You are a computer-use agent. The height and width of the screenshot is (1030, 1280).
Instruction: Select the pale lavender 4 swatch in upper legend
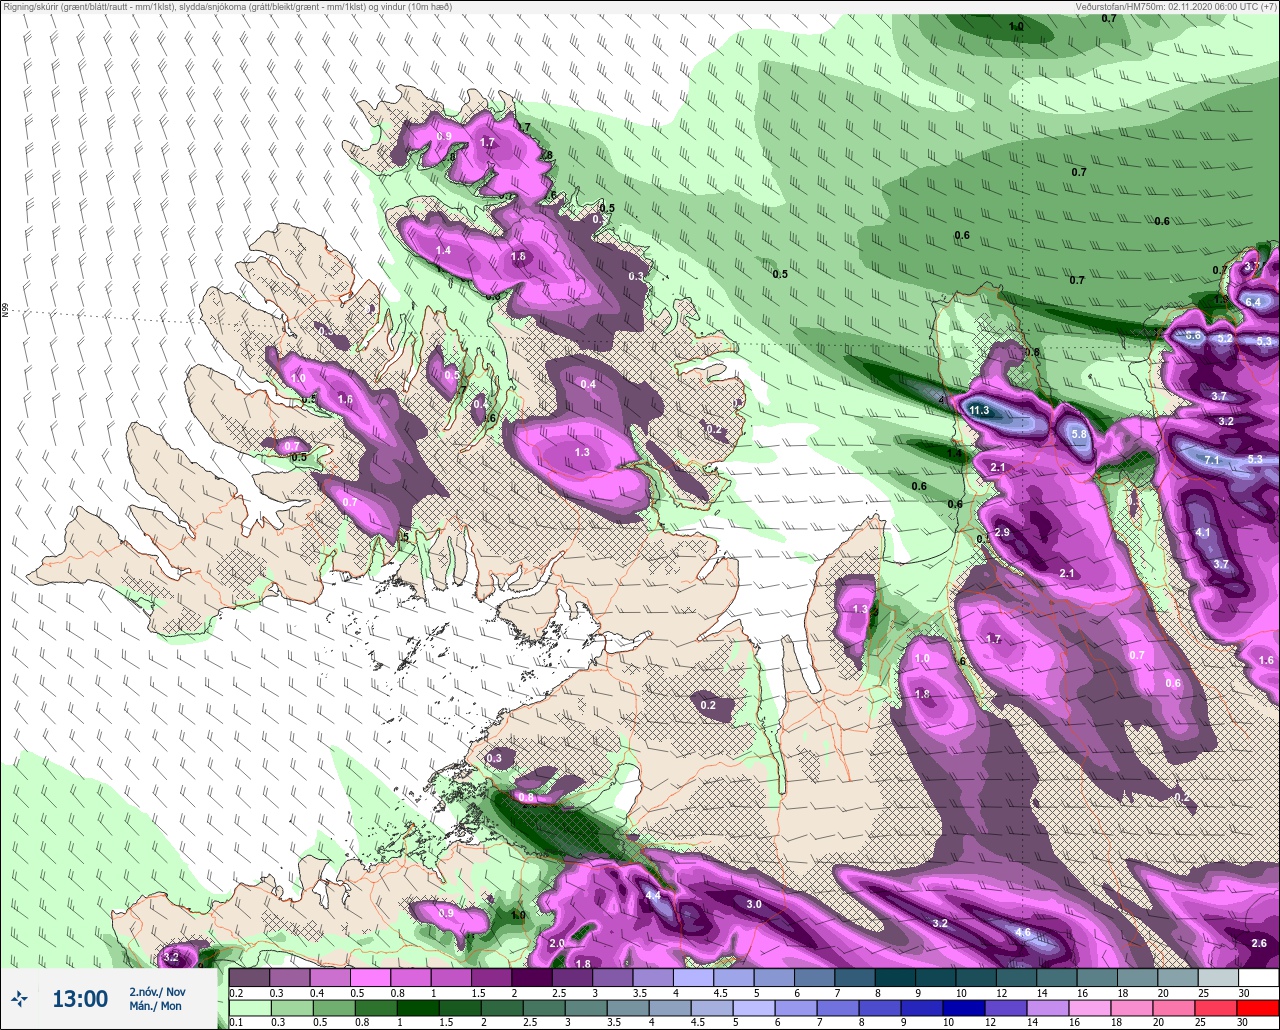(x=692, y=977)
